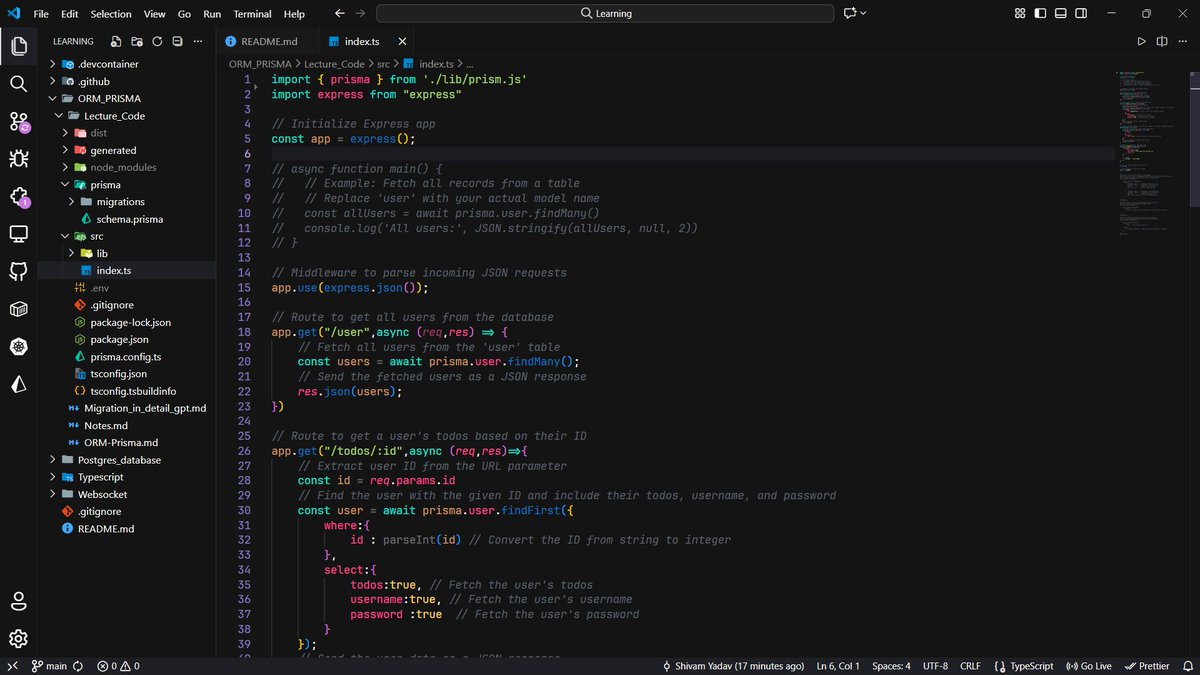Toggle secondary side bar visibility
1200x675 pixels.
pyautogui.click(x=1083, y=14)
